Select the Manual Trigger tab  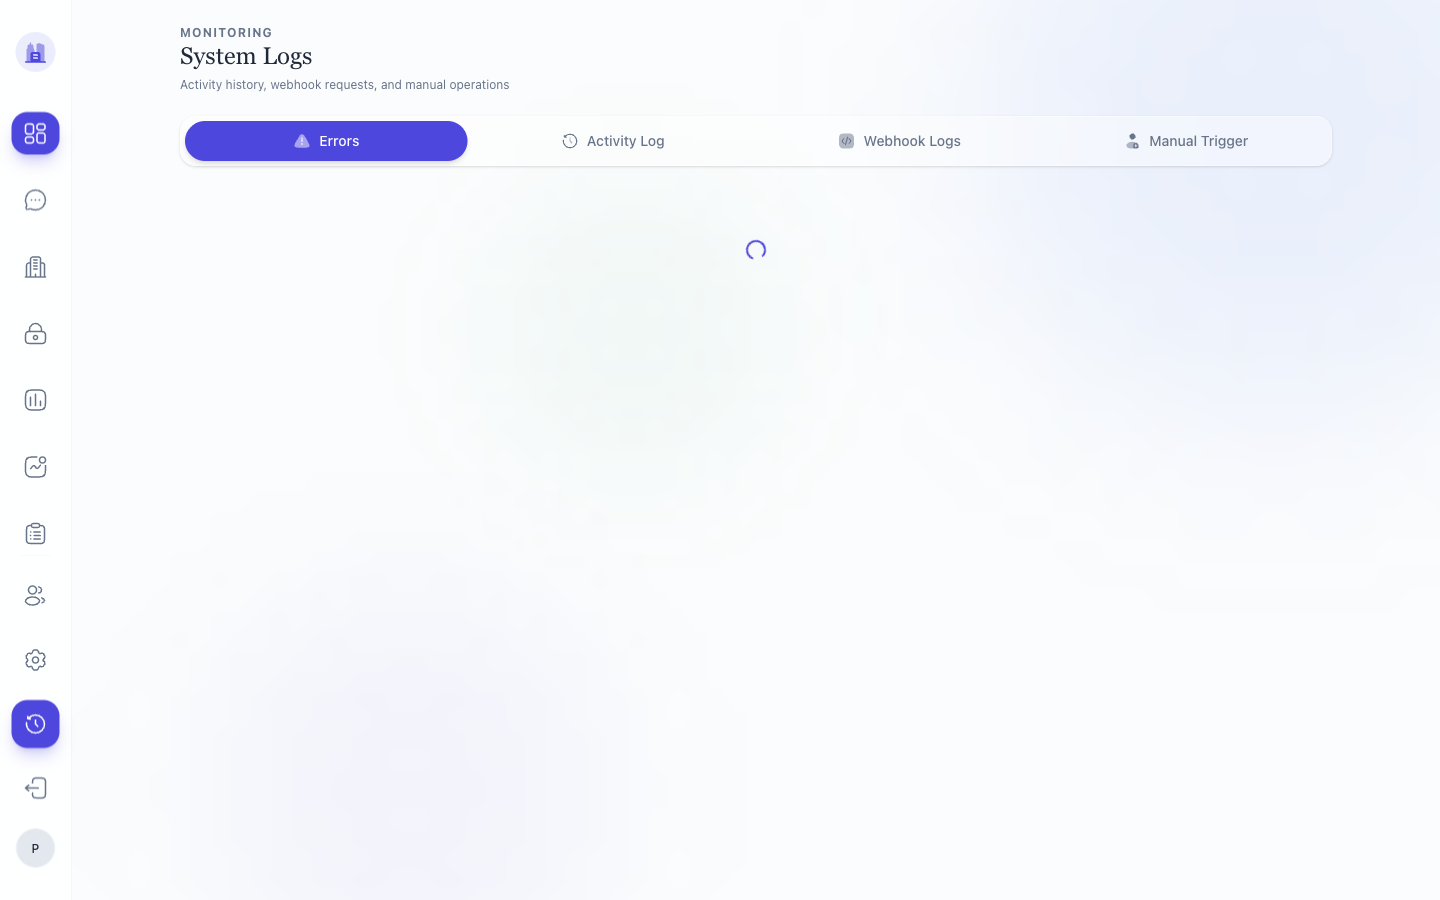(x=1186, y=141)
